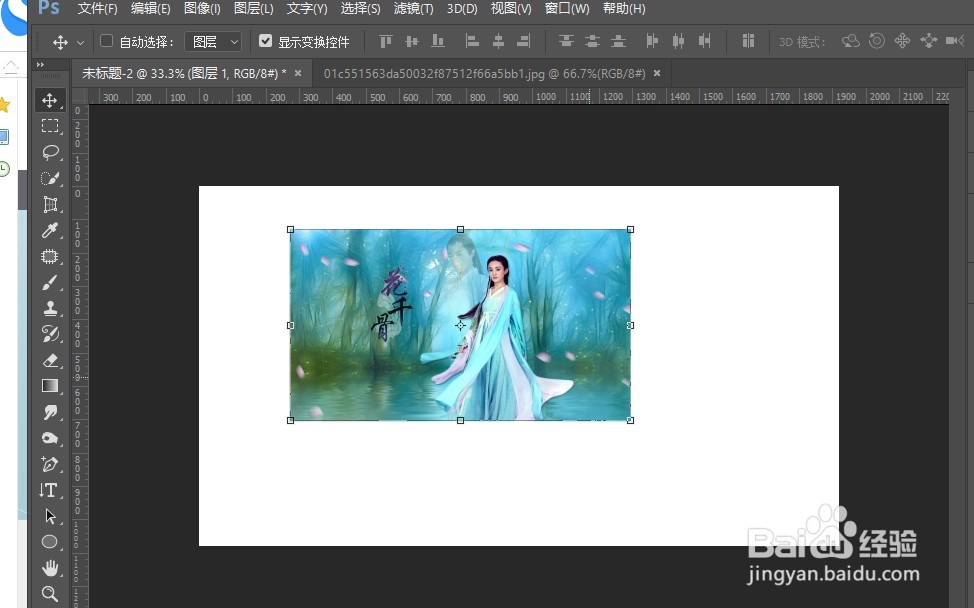
Task: Select the Rectangular Marquee tool
Action: coord(50,126)
